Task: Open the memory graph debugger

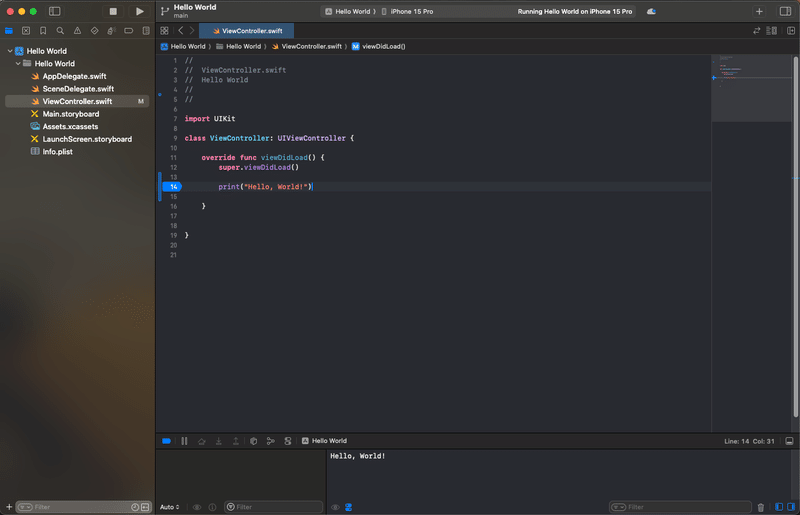Action: point(270,441)
